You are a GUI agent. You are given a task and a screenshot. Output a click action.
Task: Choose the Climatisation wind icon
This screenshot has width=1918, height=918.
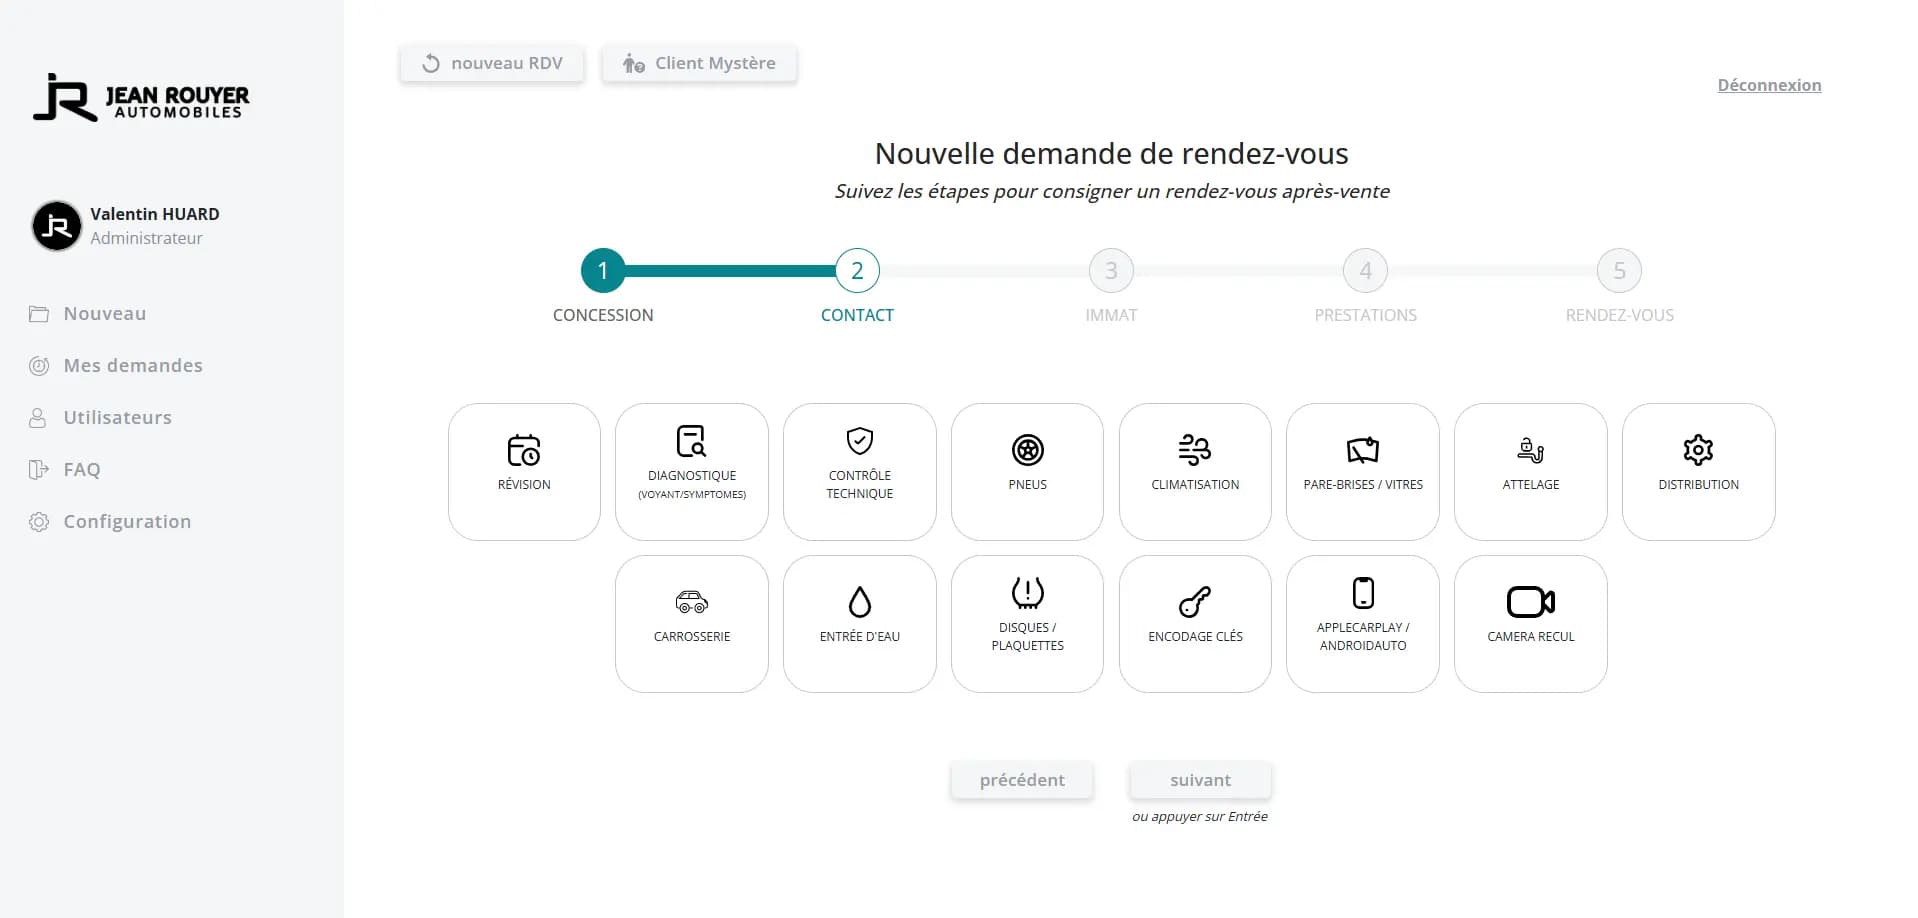click(x=1194, y=451)
